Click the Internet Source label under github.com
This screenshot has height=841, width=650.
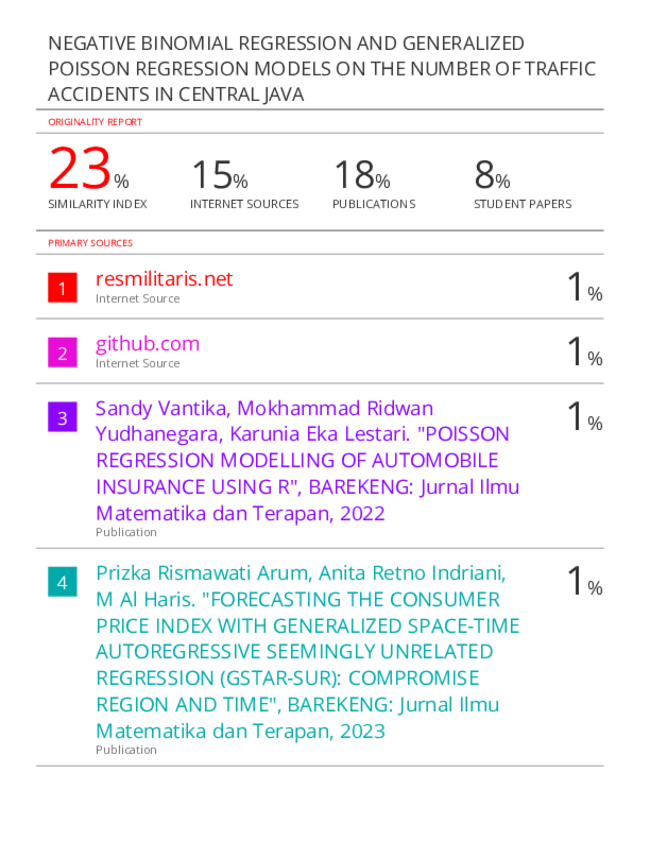pos(137,363)
